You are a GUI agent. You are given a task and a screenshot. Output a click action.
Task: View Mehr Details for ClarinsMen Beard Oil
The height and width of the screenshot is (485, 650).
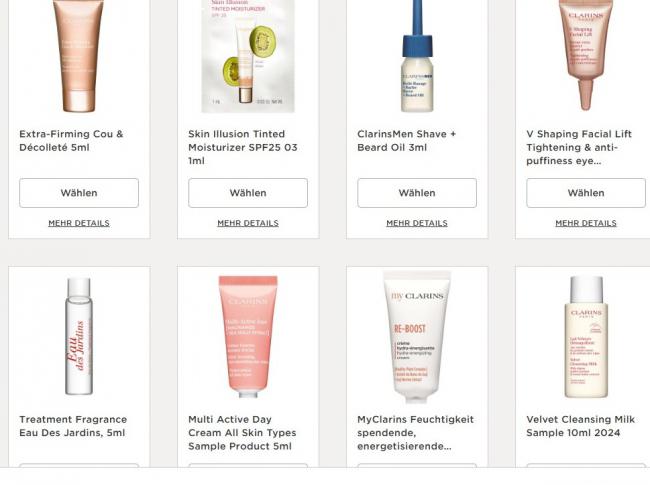coord(417,223)
